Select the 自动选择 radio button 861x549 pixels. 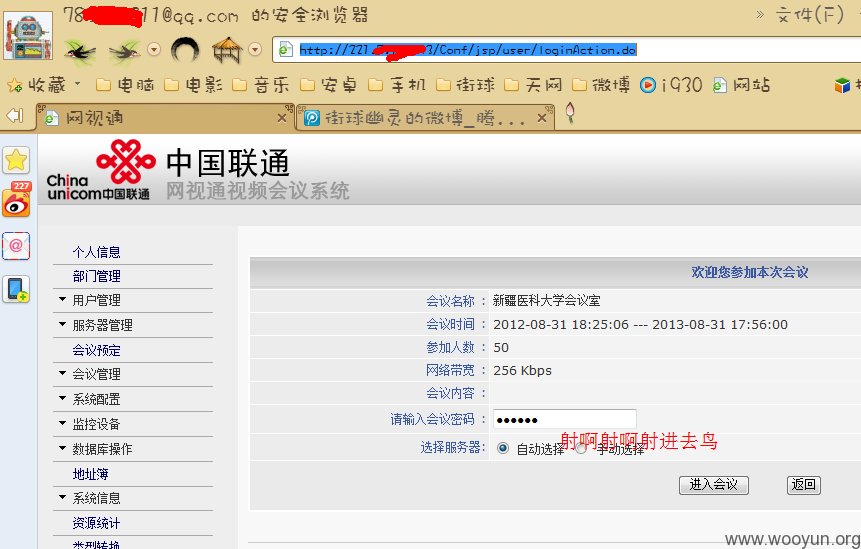click(502, 448)
